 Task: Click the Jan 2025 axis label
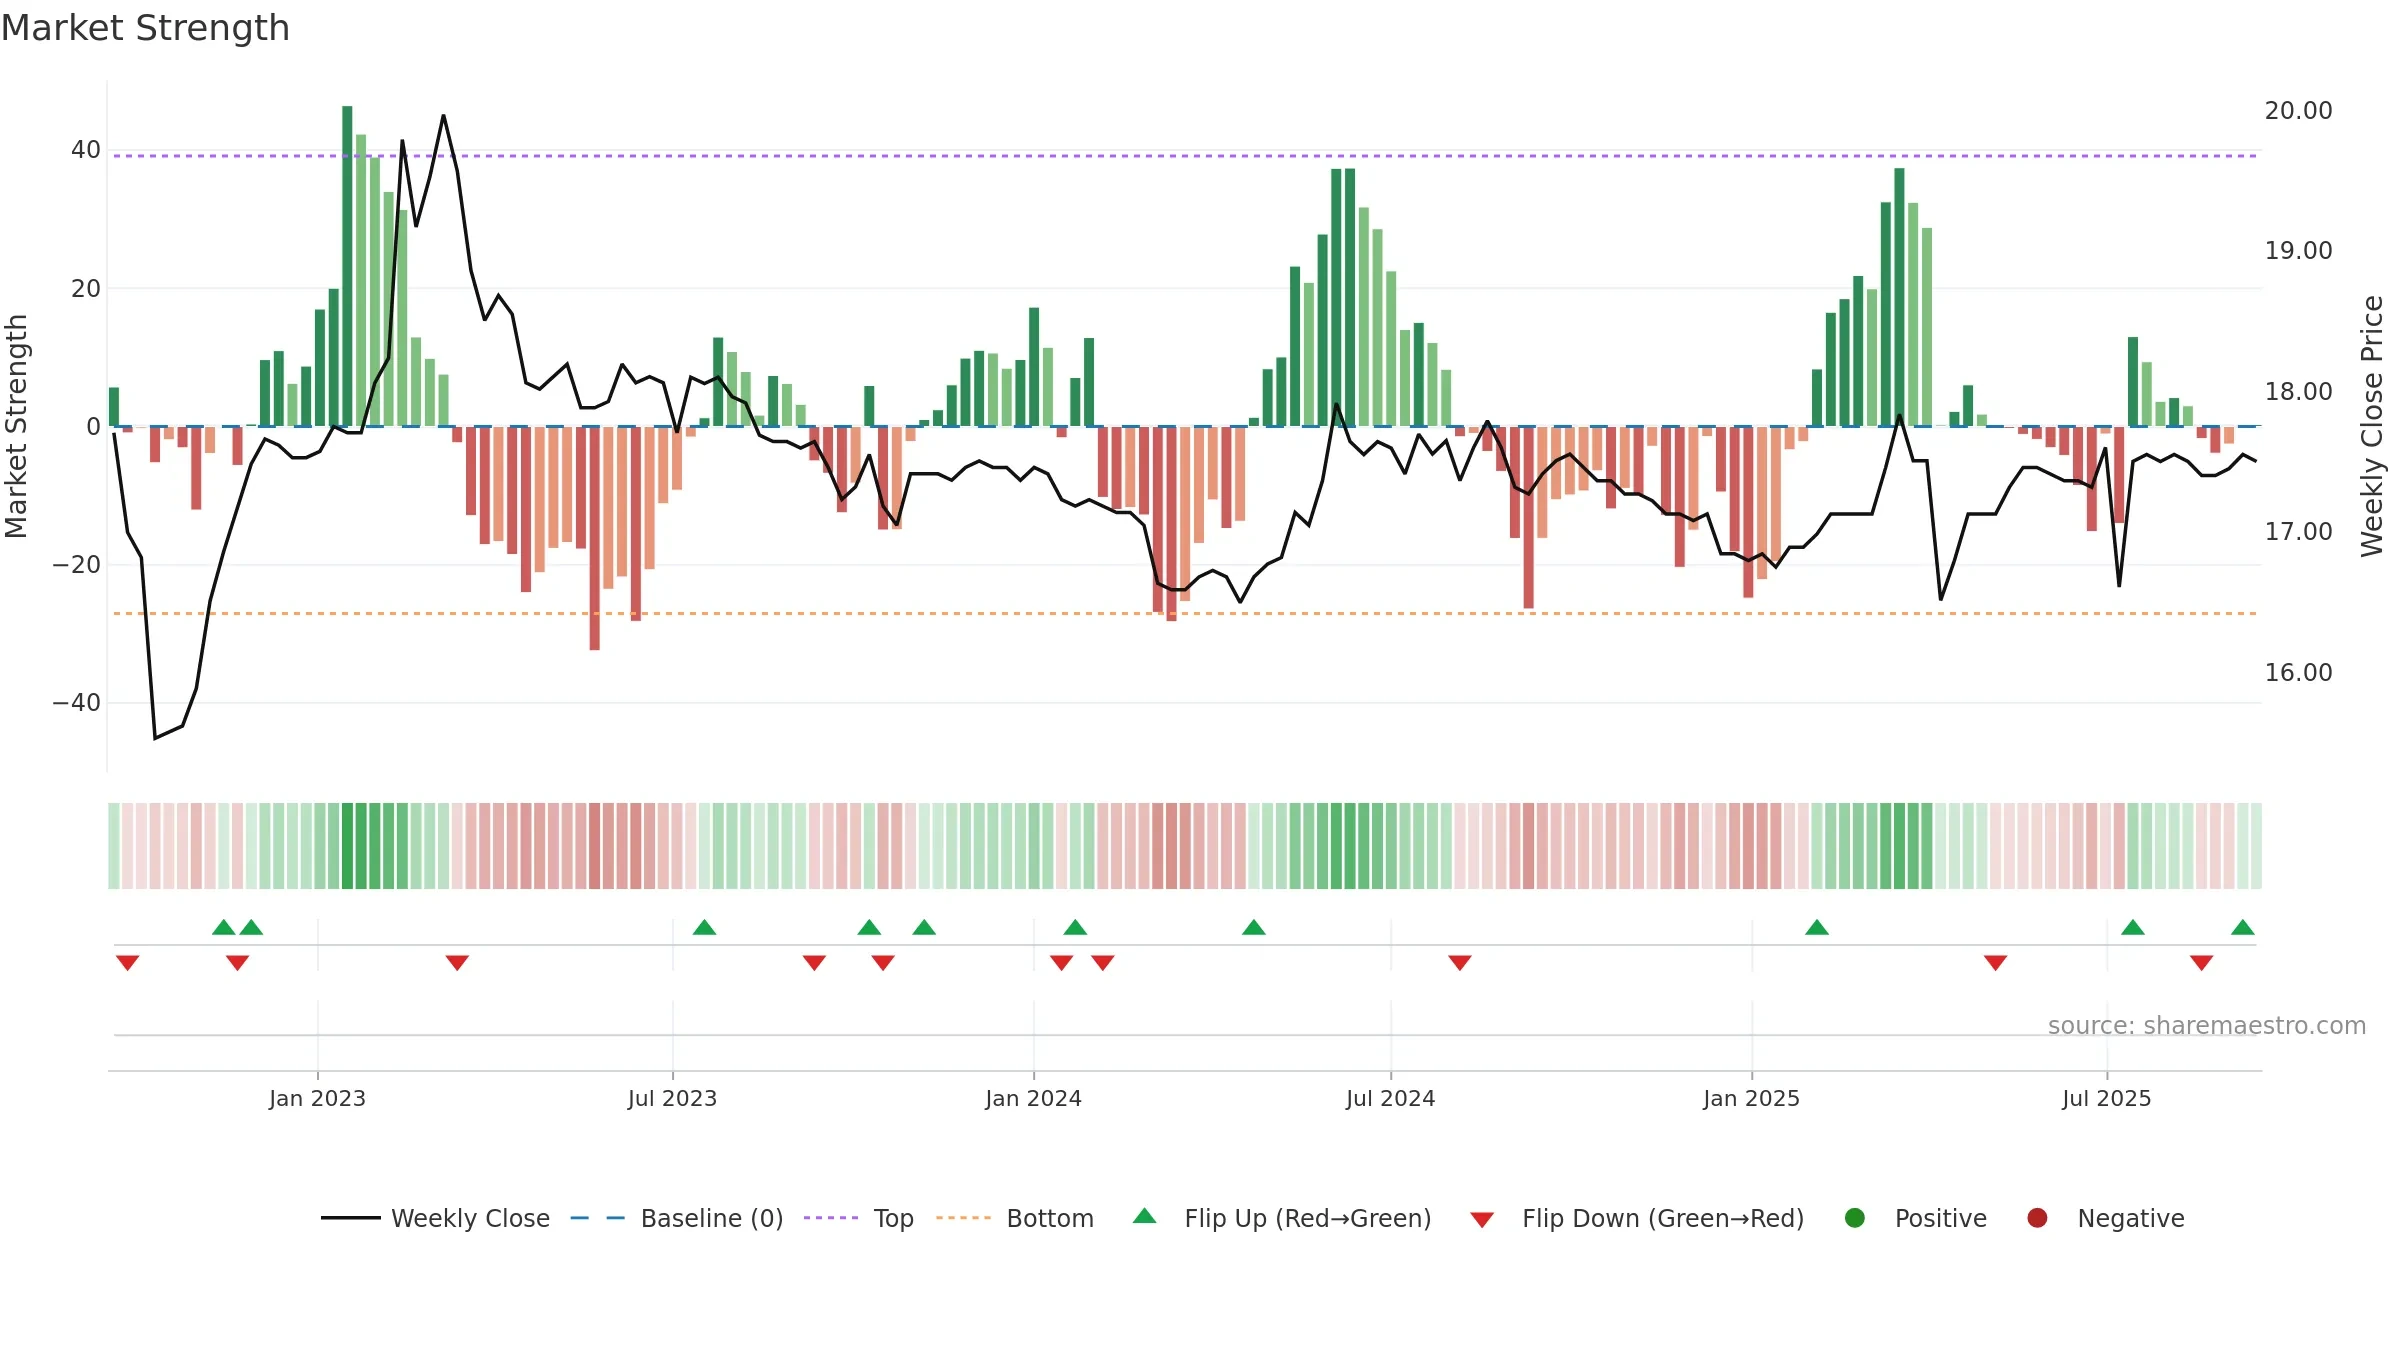[x=1751, y=1099]
